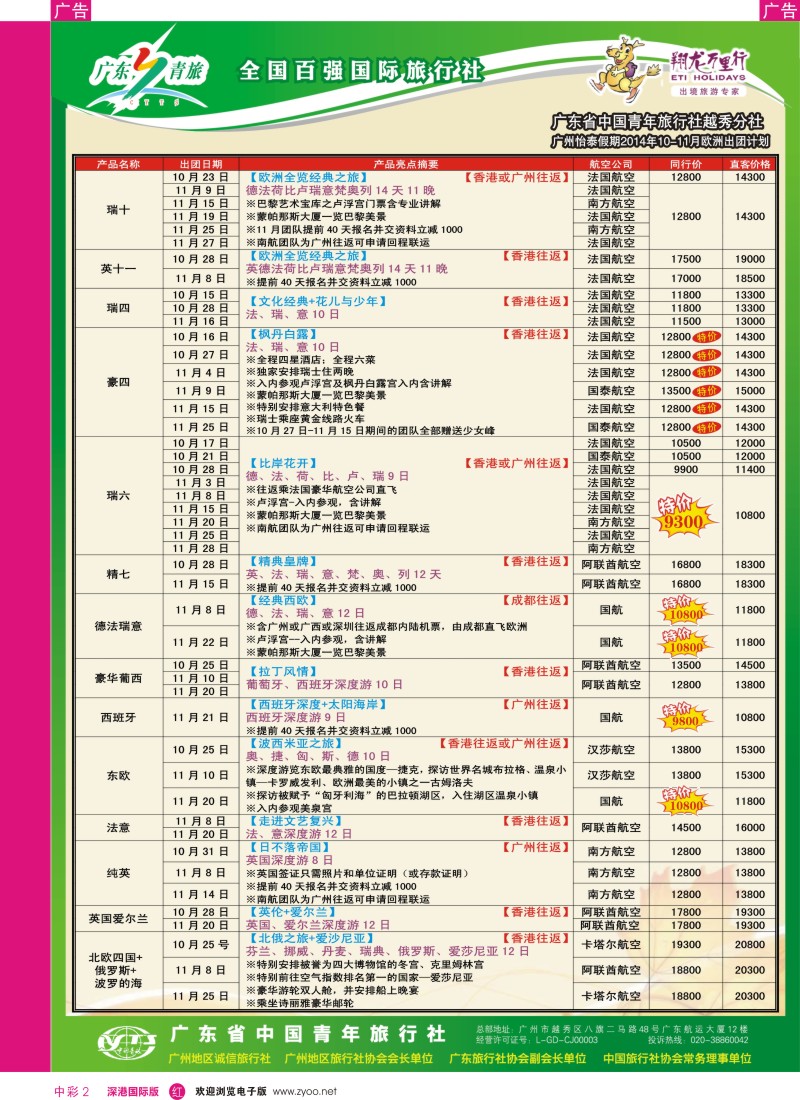This screenshot has width=800, height=1100.
Task: Select product name 英十一
Action: tap(118, 269)
